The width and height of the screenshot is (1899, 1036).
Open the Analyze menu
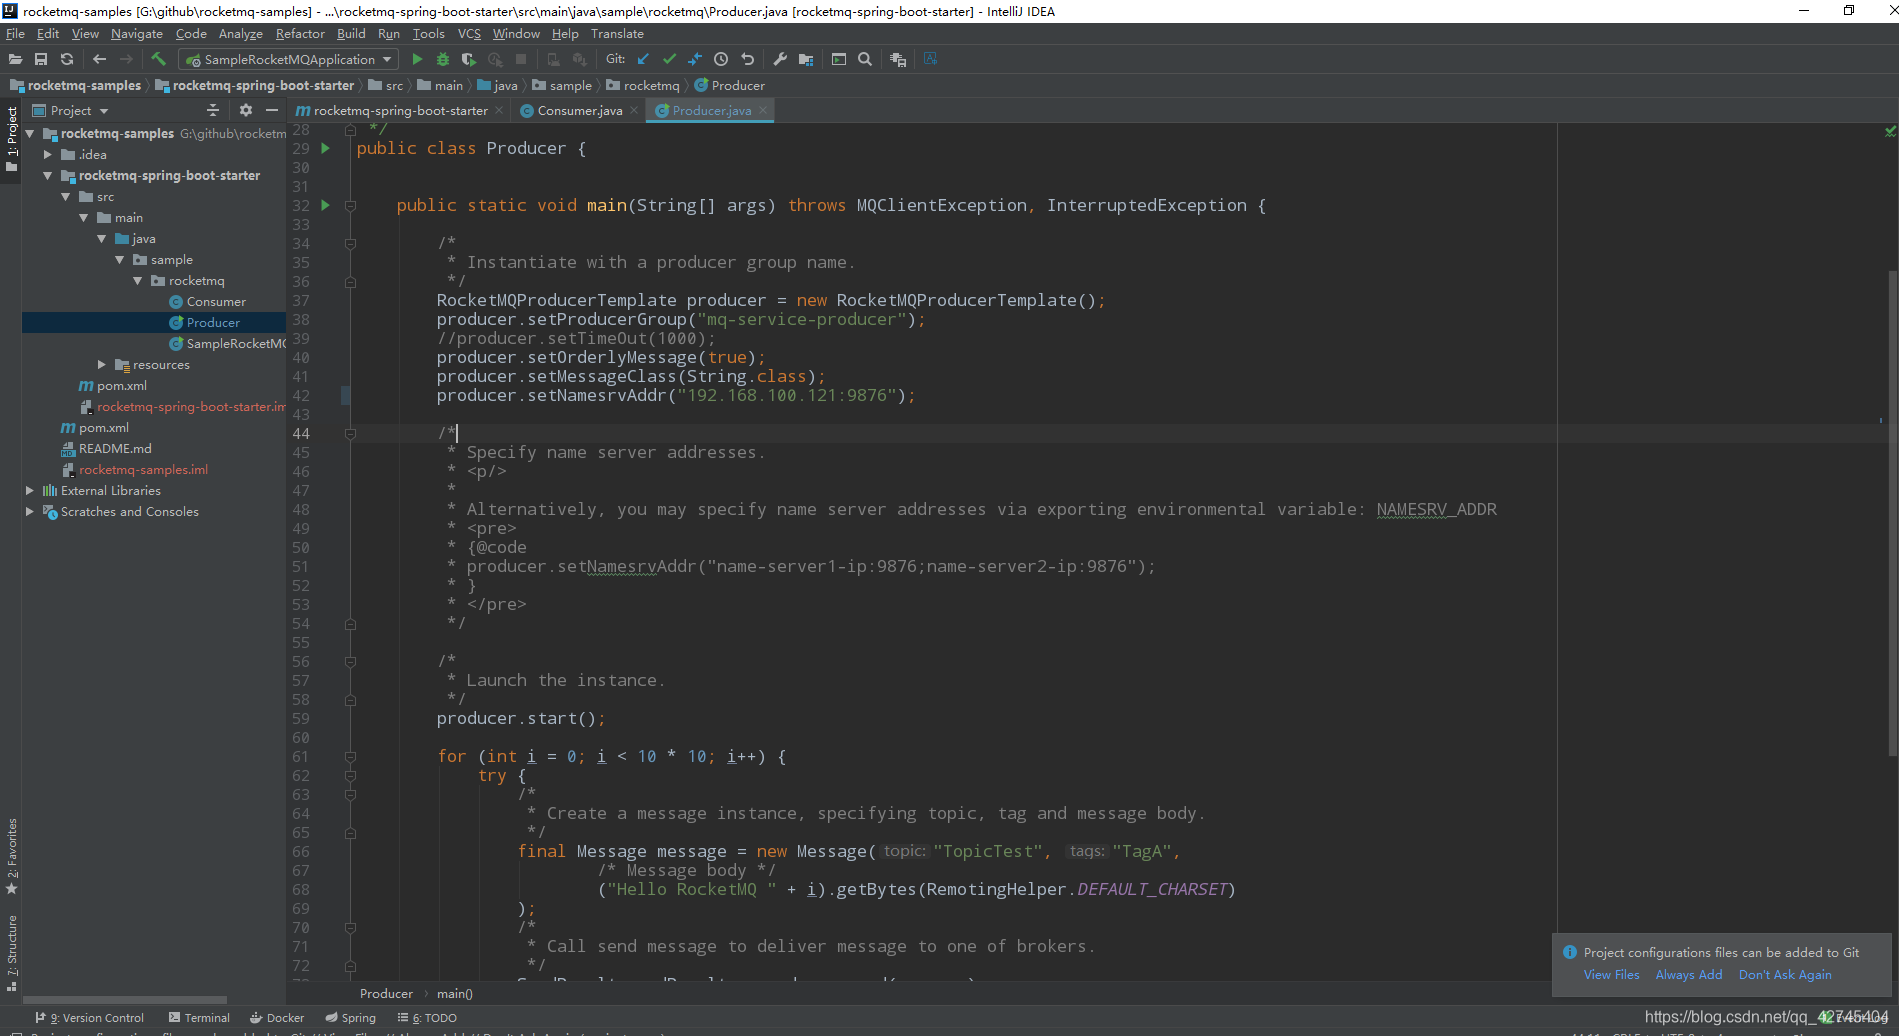(241, 33)
